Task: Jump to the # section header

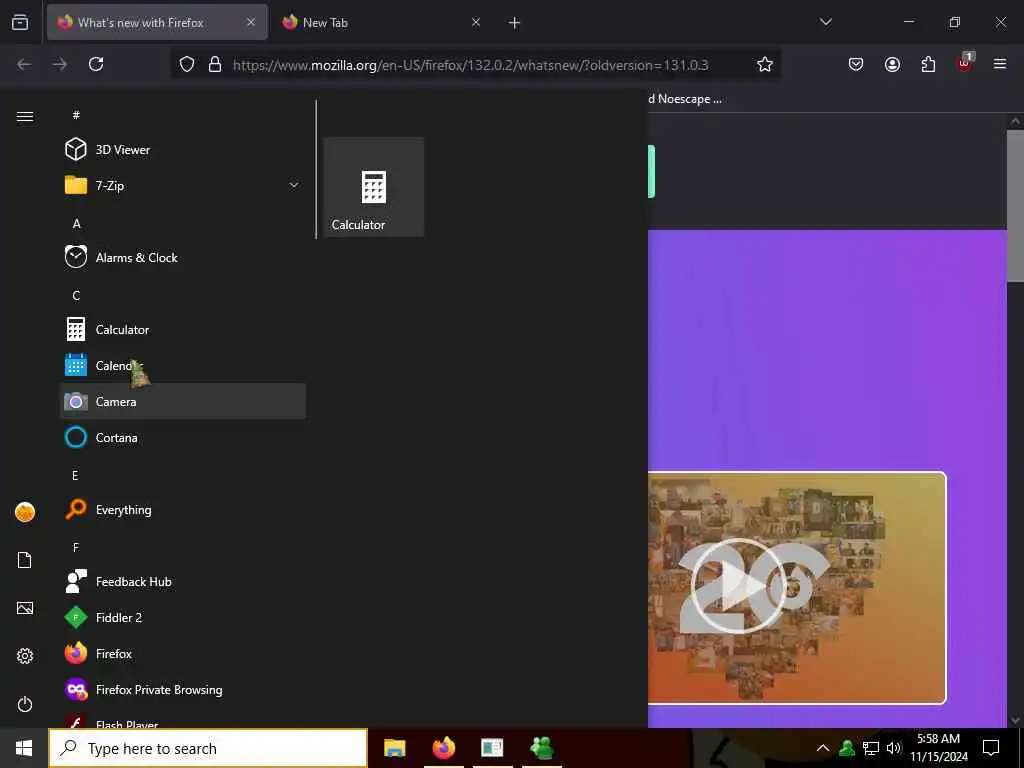Action: pyautogui.click(x=76, y=115)
